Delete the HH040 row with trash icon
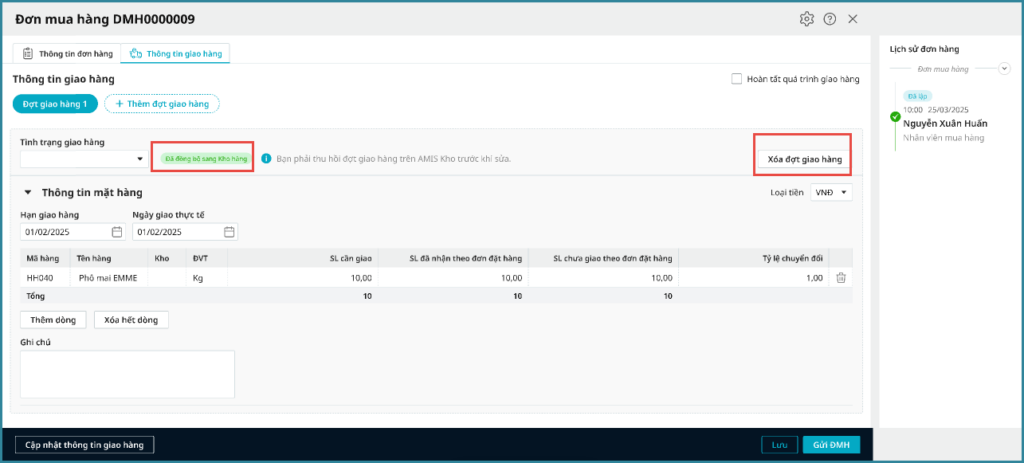1024x463 pixels. 841,278
